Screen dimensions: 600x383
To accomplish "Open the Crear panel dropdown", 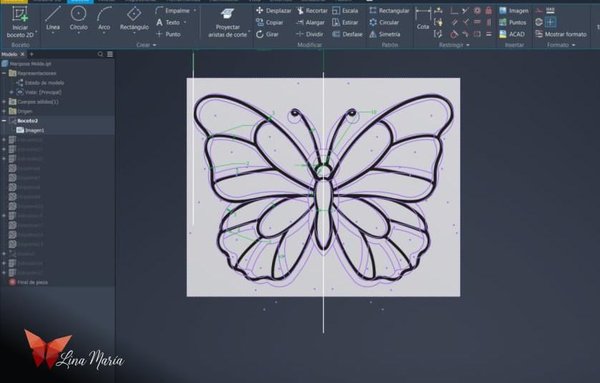I will pos(146,45).
